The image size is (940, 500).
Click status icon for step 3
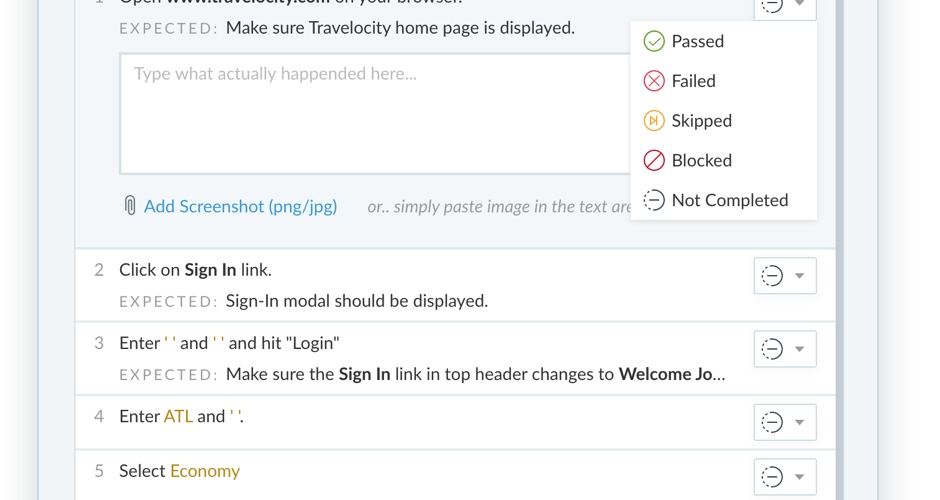772,349
